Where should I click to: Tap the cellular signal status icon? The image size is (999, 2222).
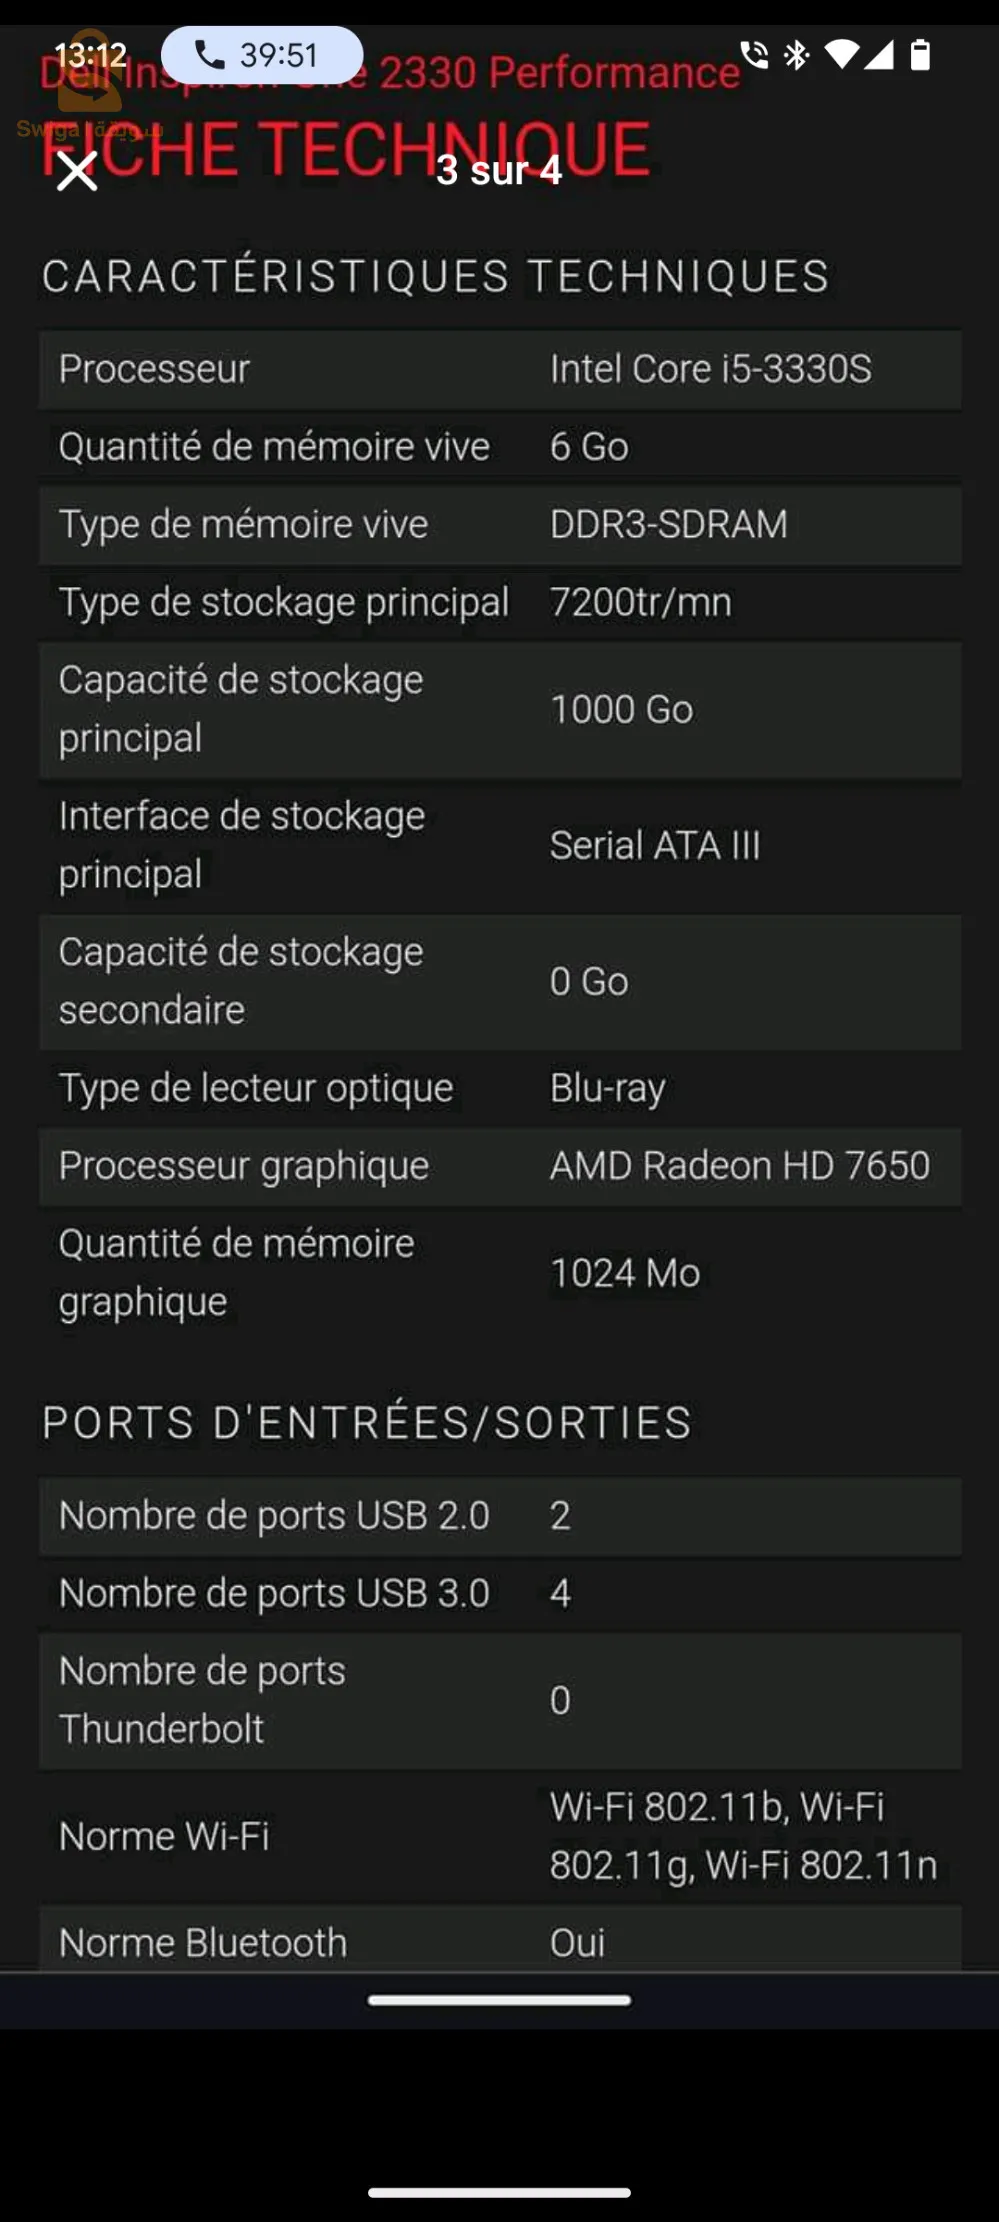pos(879,55)
